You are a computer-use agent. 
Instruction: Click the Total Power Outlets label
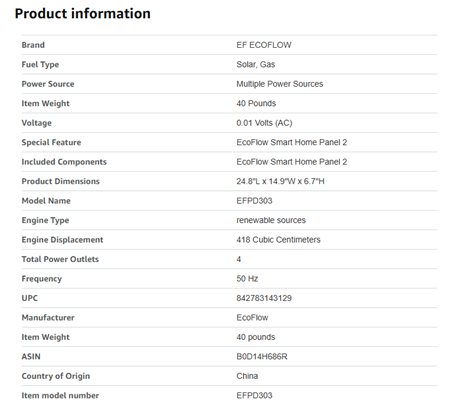click(60, 259)
